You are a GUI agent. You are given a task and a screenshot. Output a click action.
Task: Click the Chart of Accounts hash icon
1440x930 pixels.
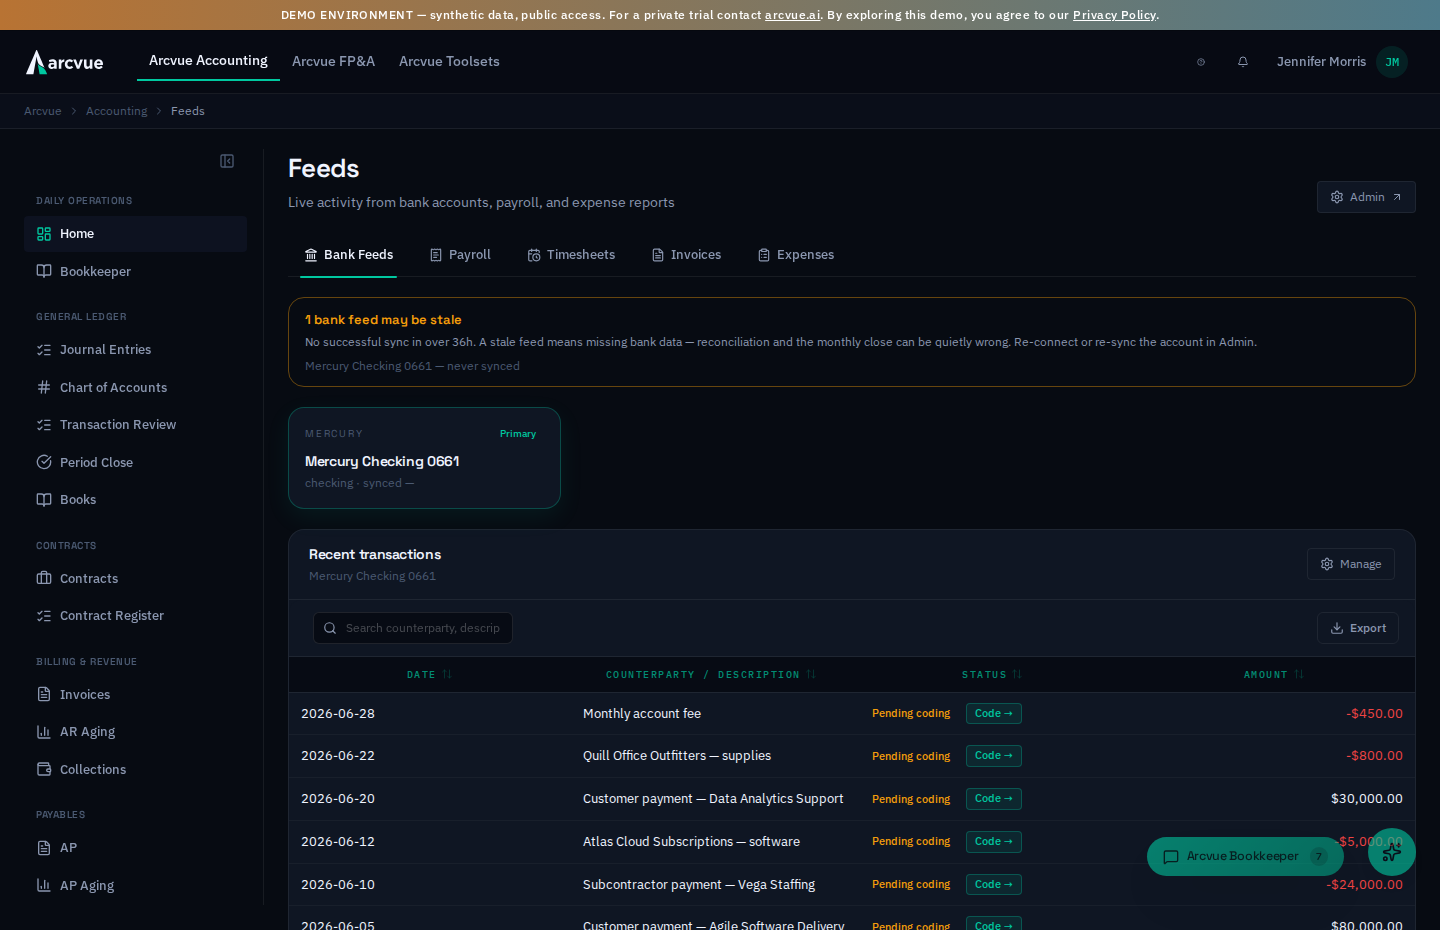[44, 387]
